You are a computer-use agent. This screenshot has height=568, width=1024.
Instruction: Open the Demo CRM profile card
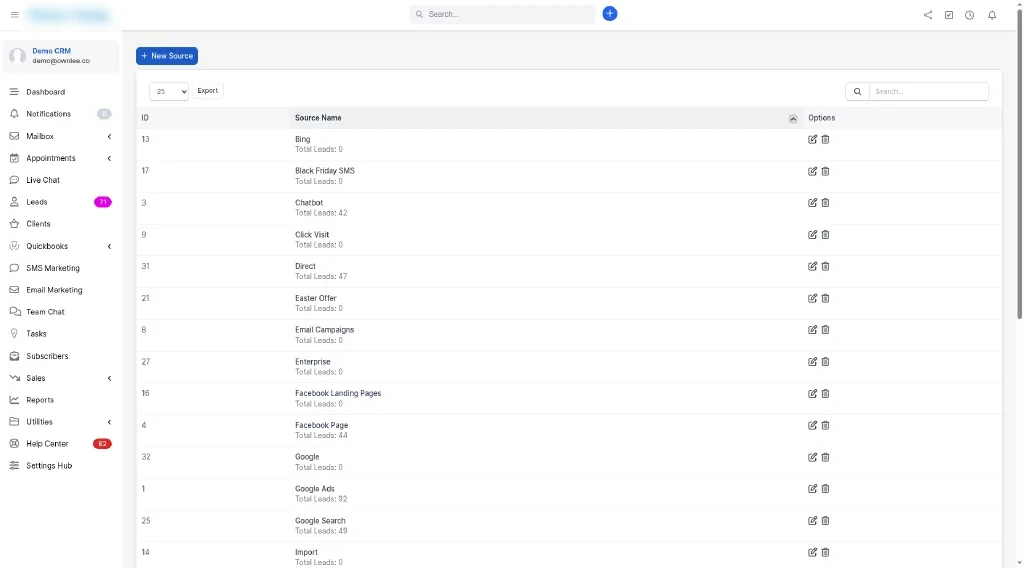coord(61,56)
